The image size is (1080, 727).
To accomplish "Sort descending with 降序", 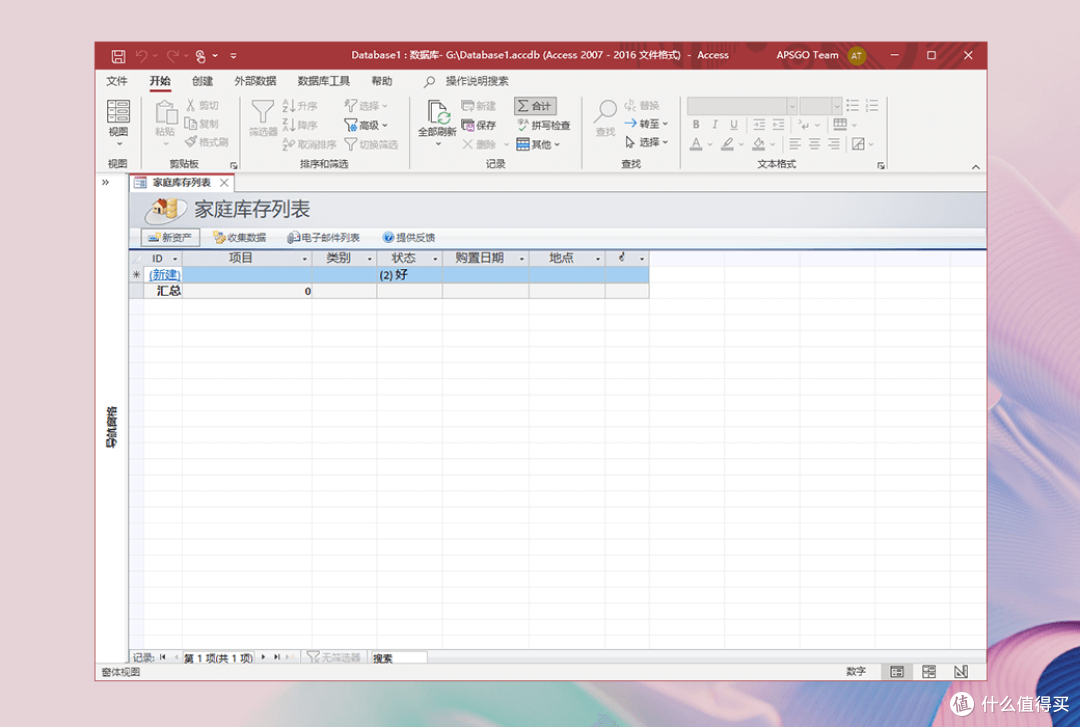I will click(300, 125).
